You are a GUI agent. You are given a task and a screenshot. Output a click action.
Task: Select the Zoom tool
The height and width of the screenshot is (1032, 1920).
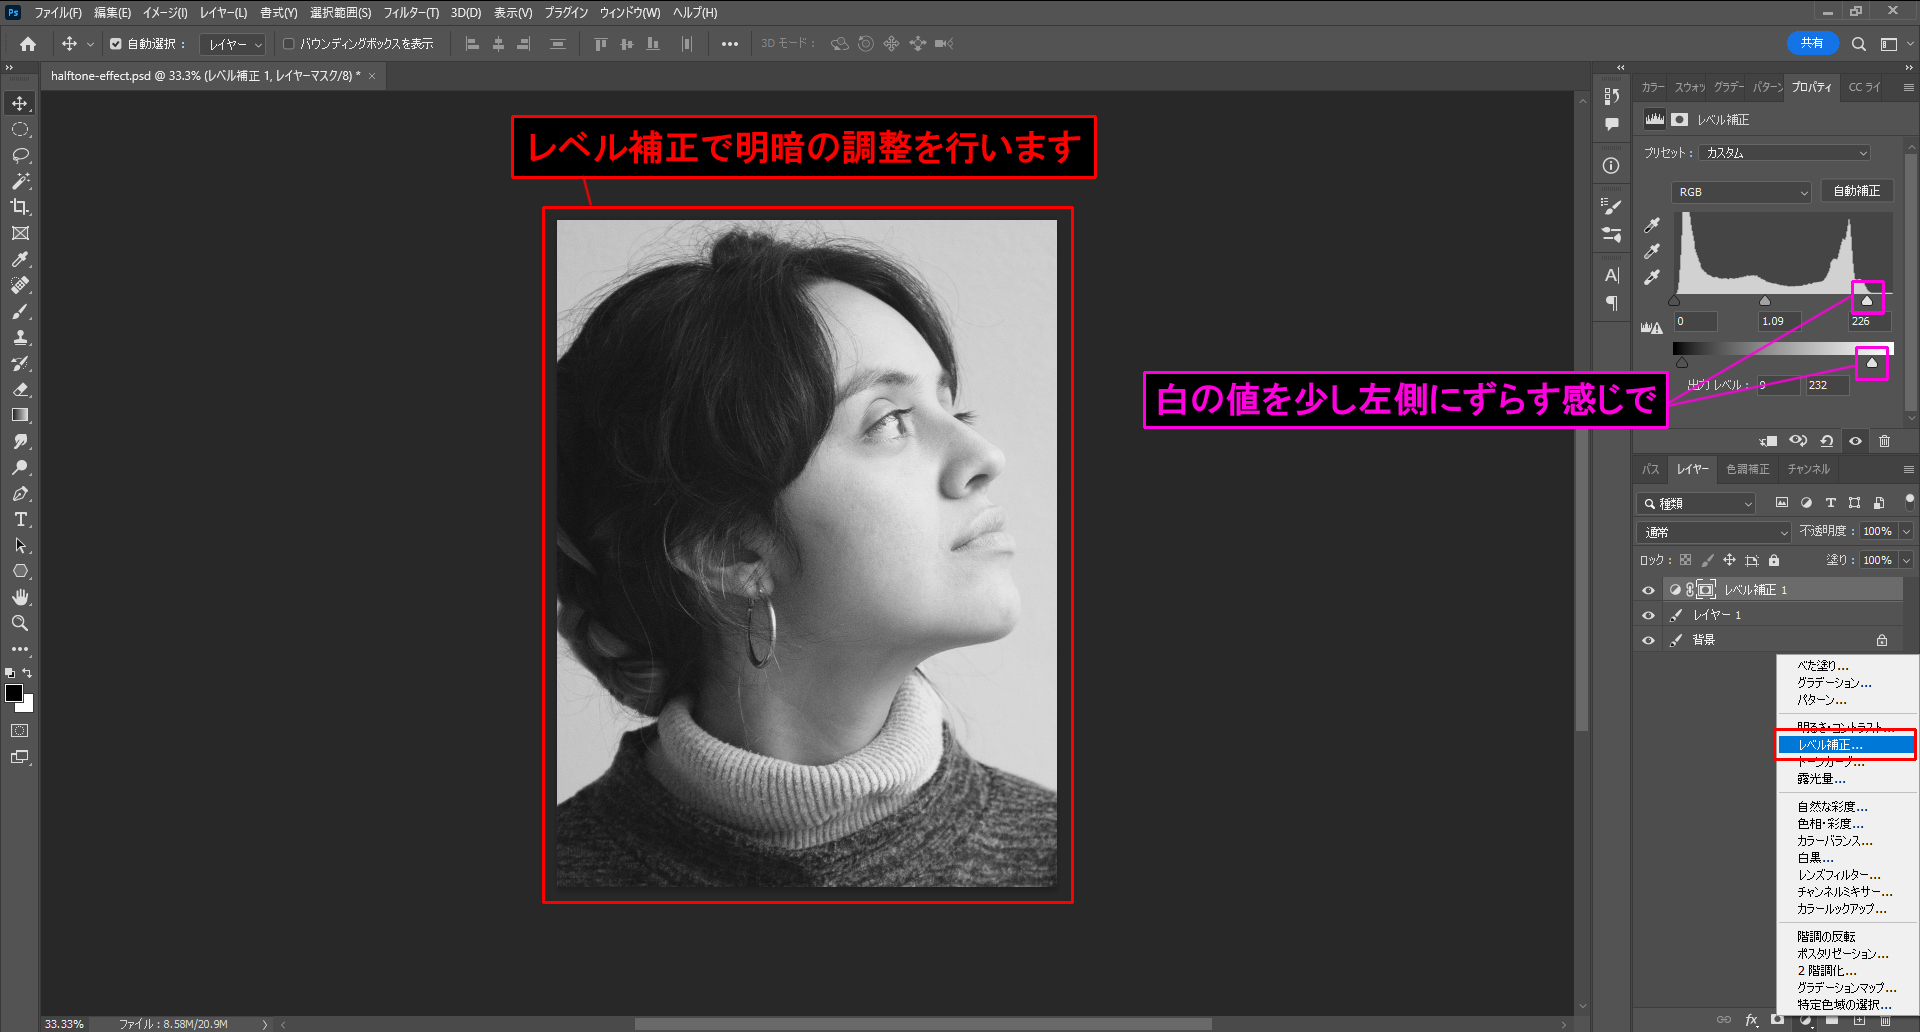(x=20, y=623)
